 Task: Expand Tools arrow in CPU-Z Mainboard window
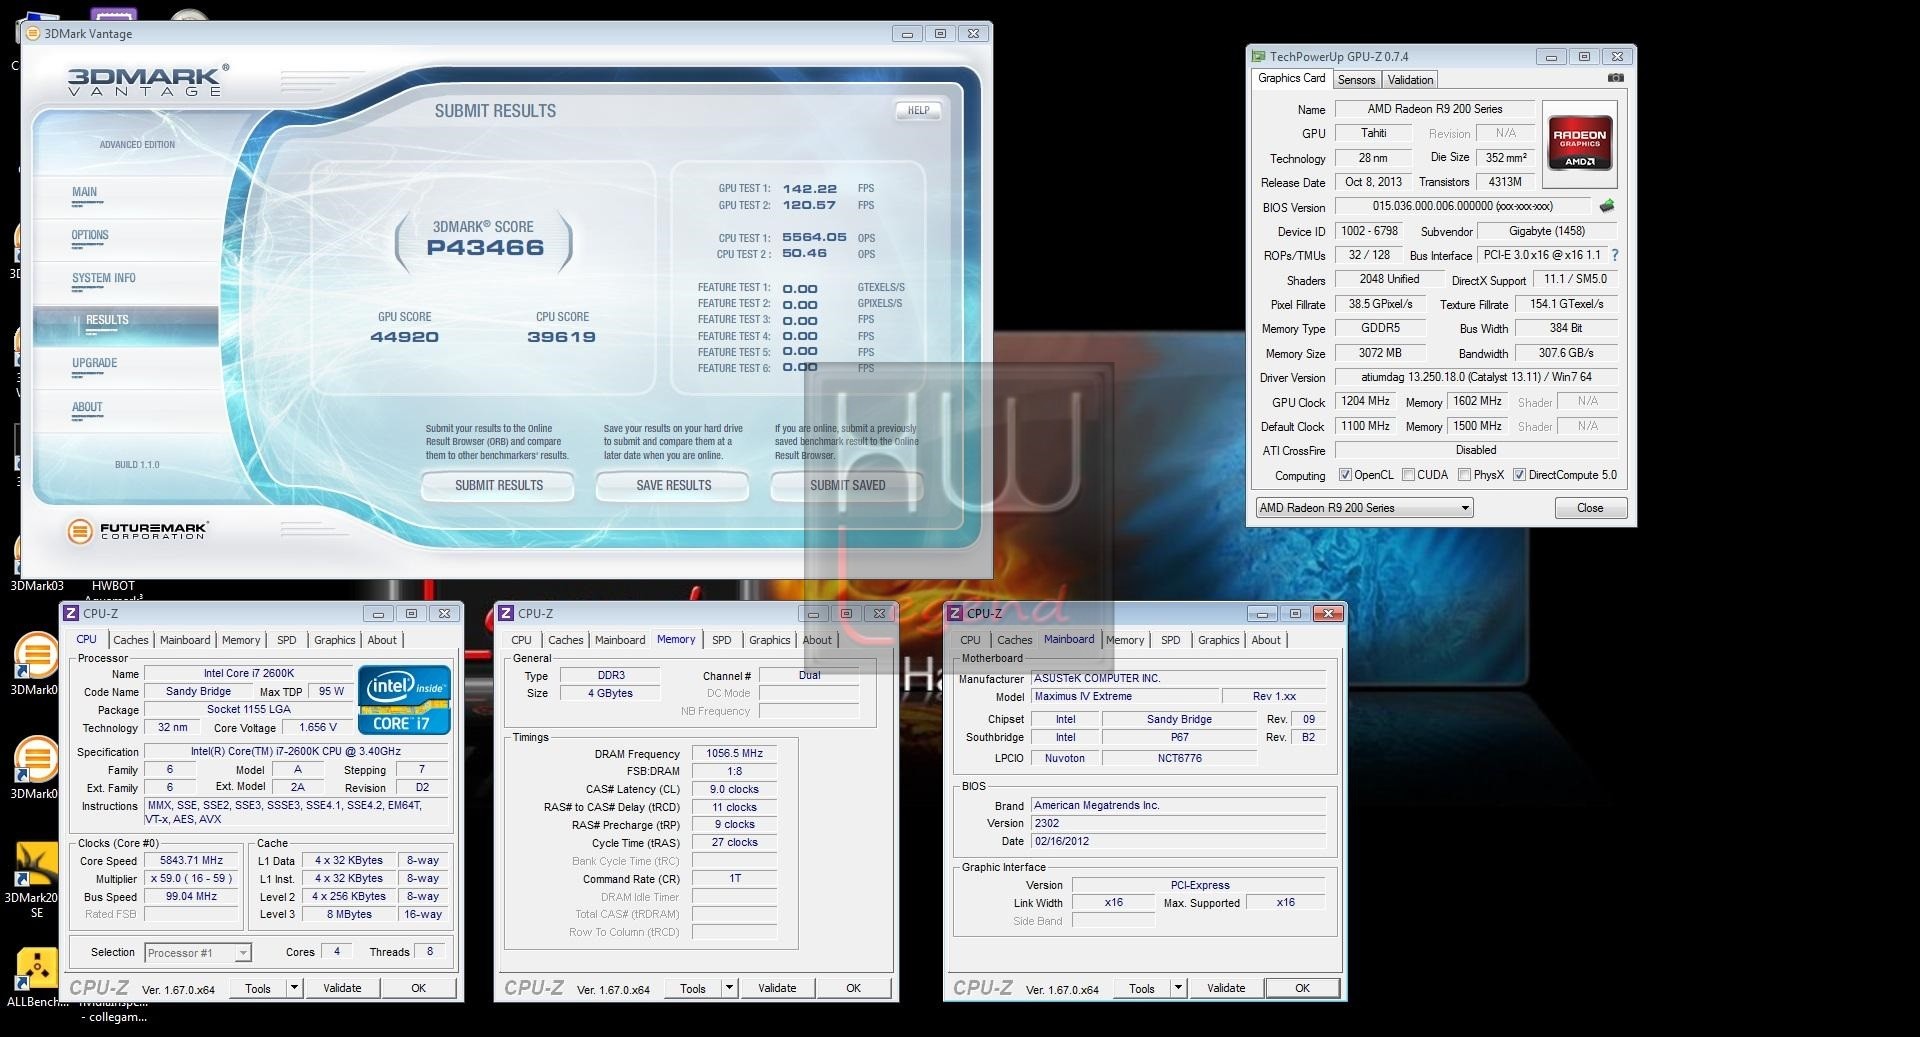click(x=1178, y=988)
